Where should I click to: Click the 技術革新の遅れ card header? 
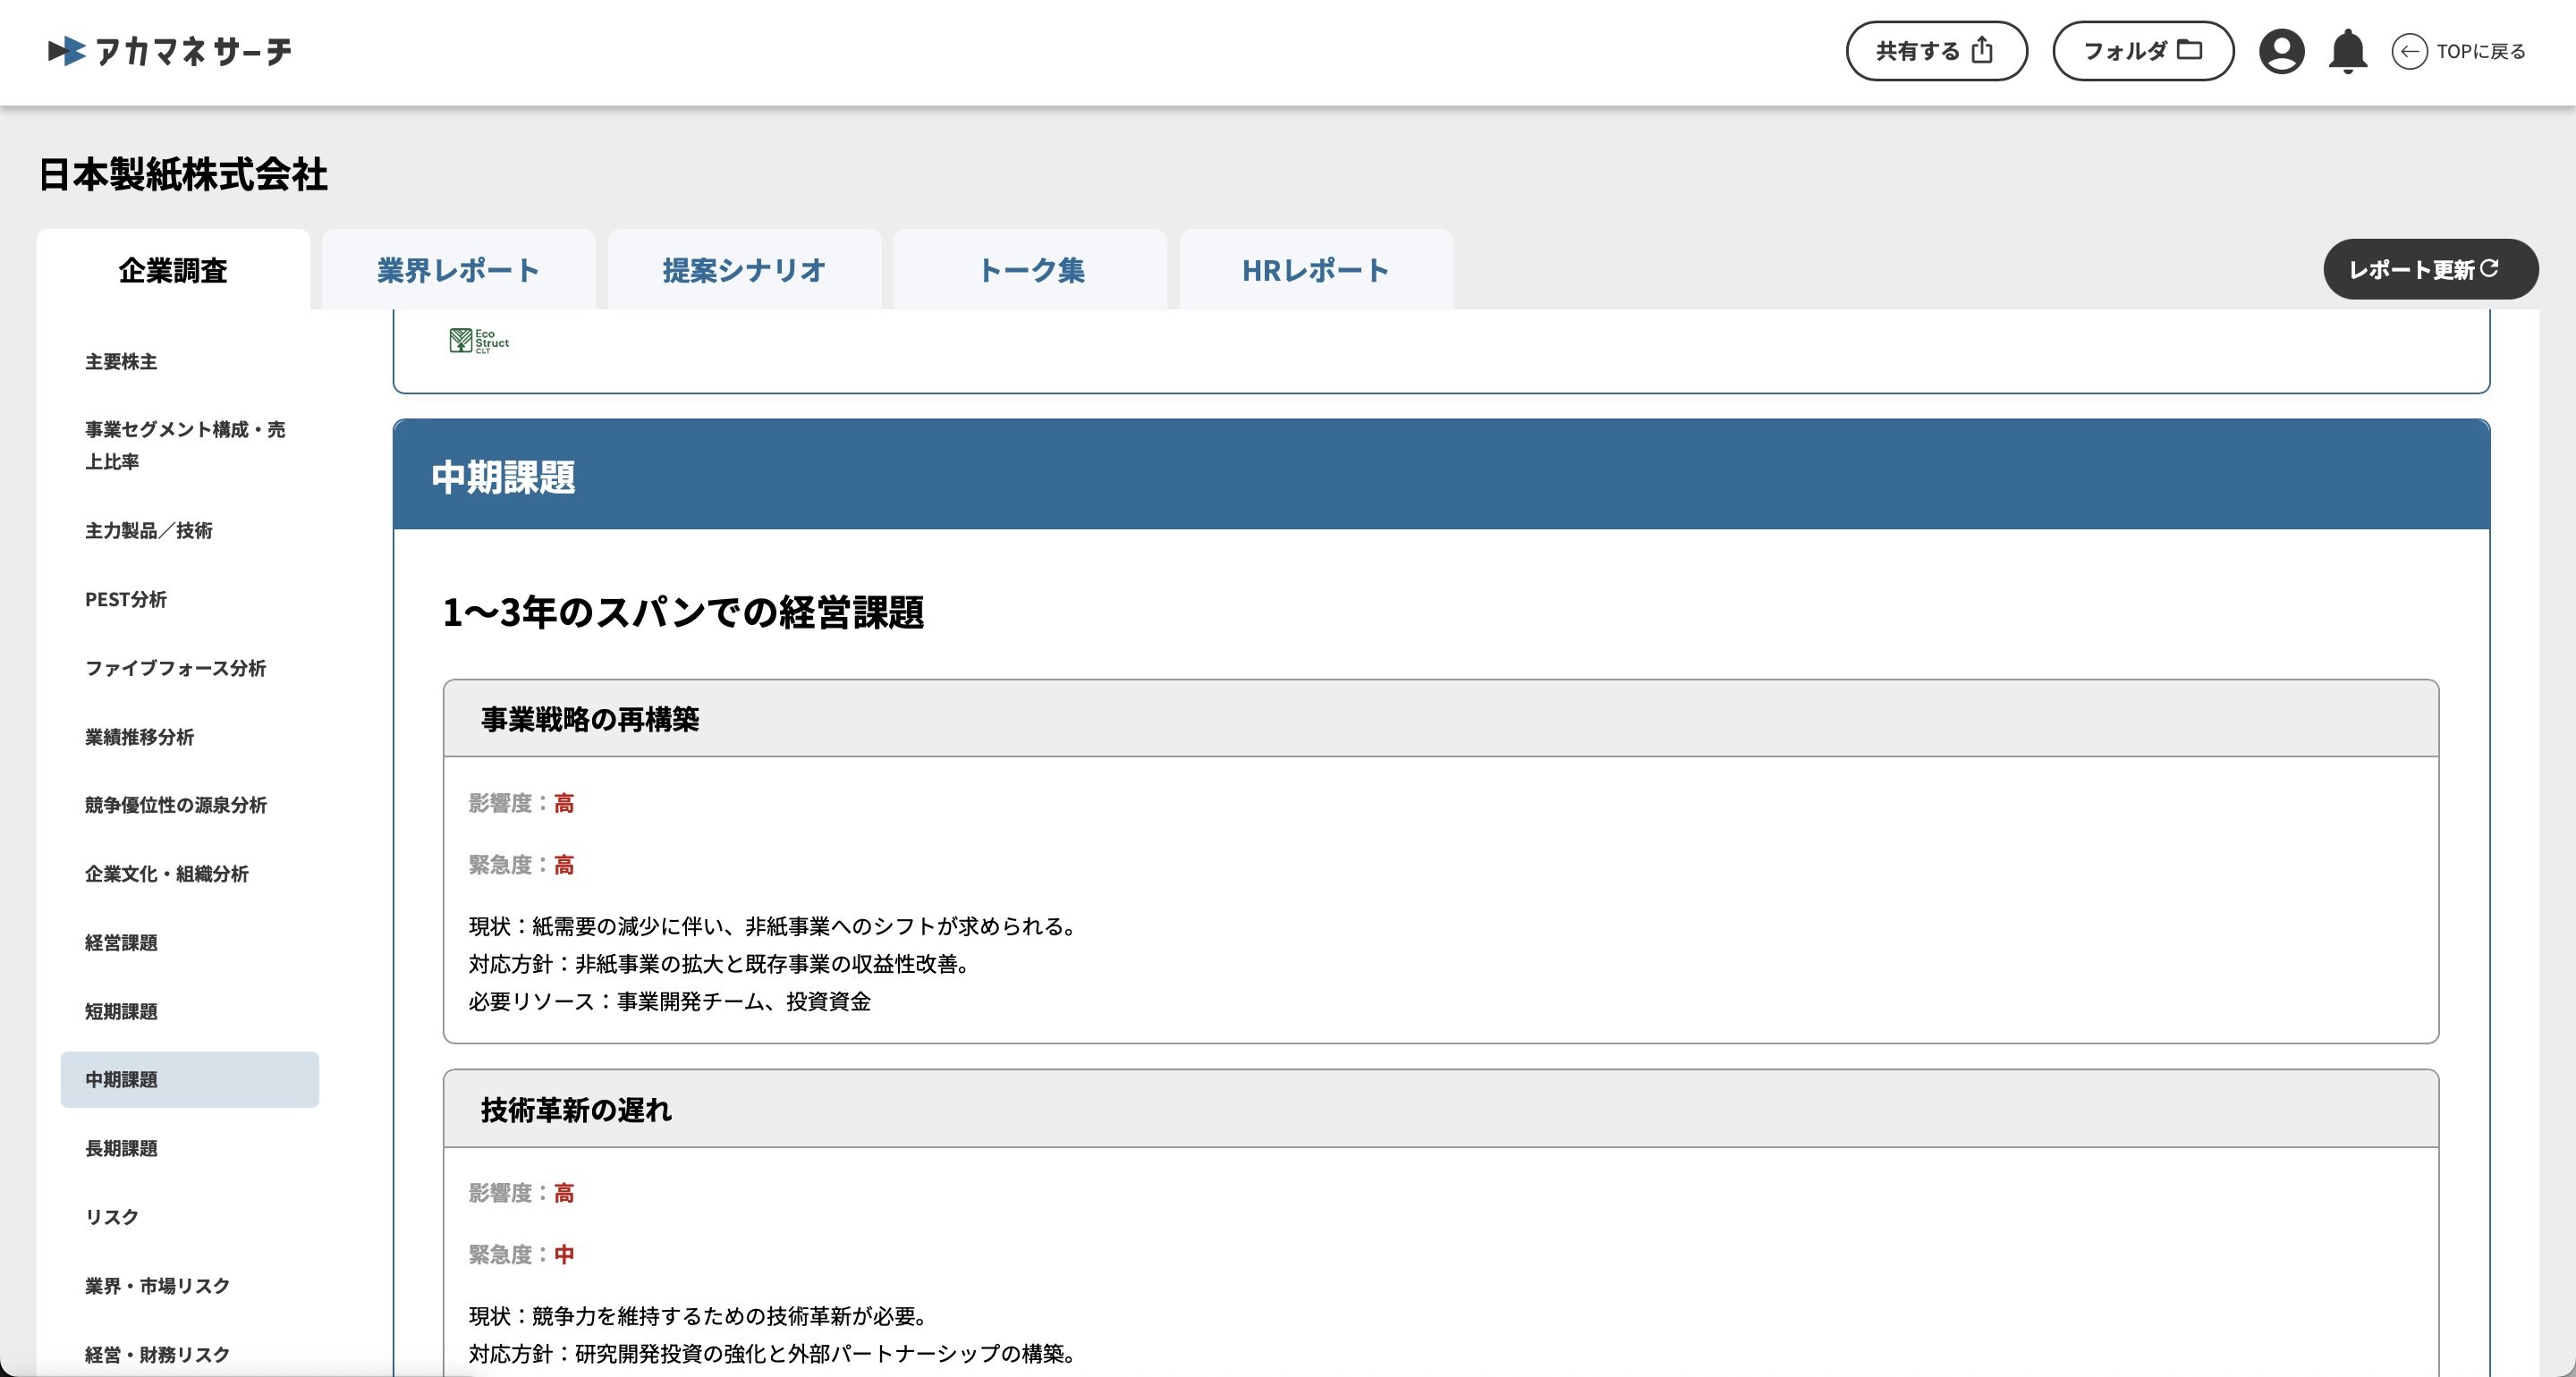pyautogui.click(x=1441, y=1109)
